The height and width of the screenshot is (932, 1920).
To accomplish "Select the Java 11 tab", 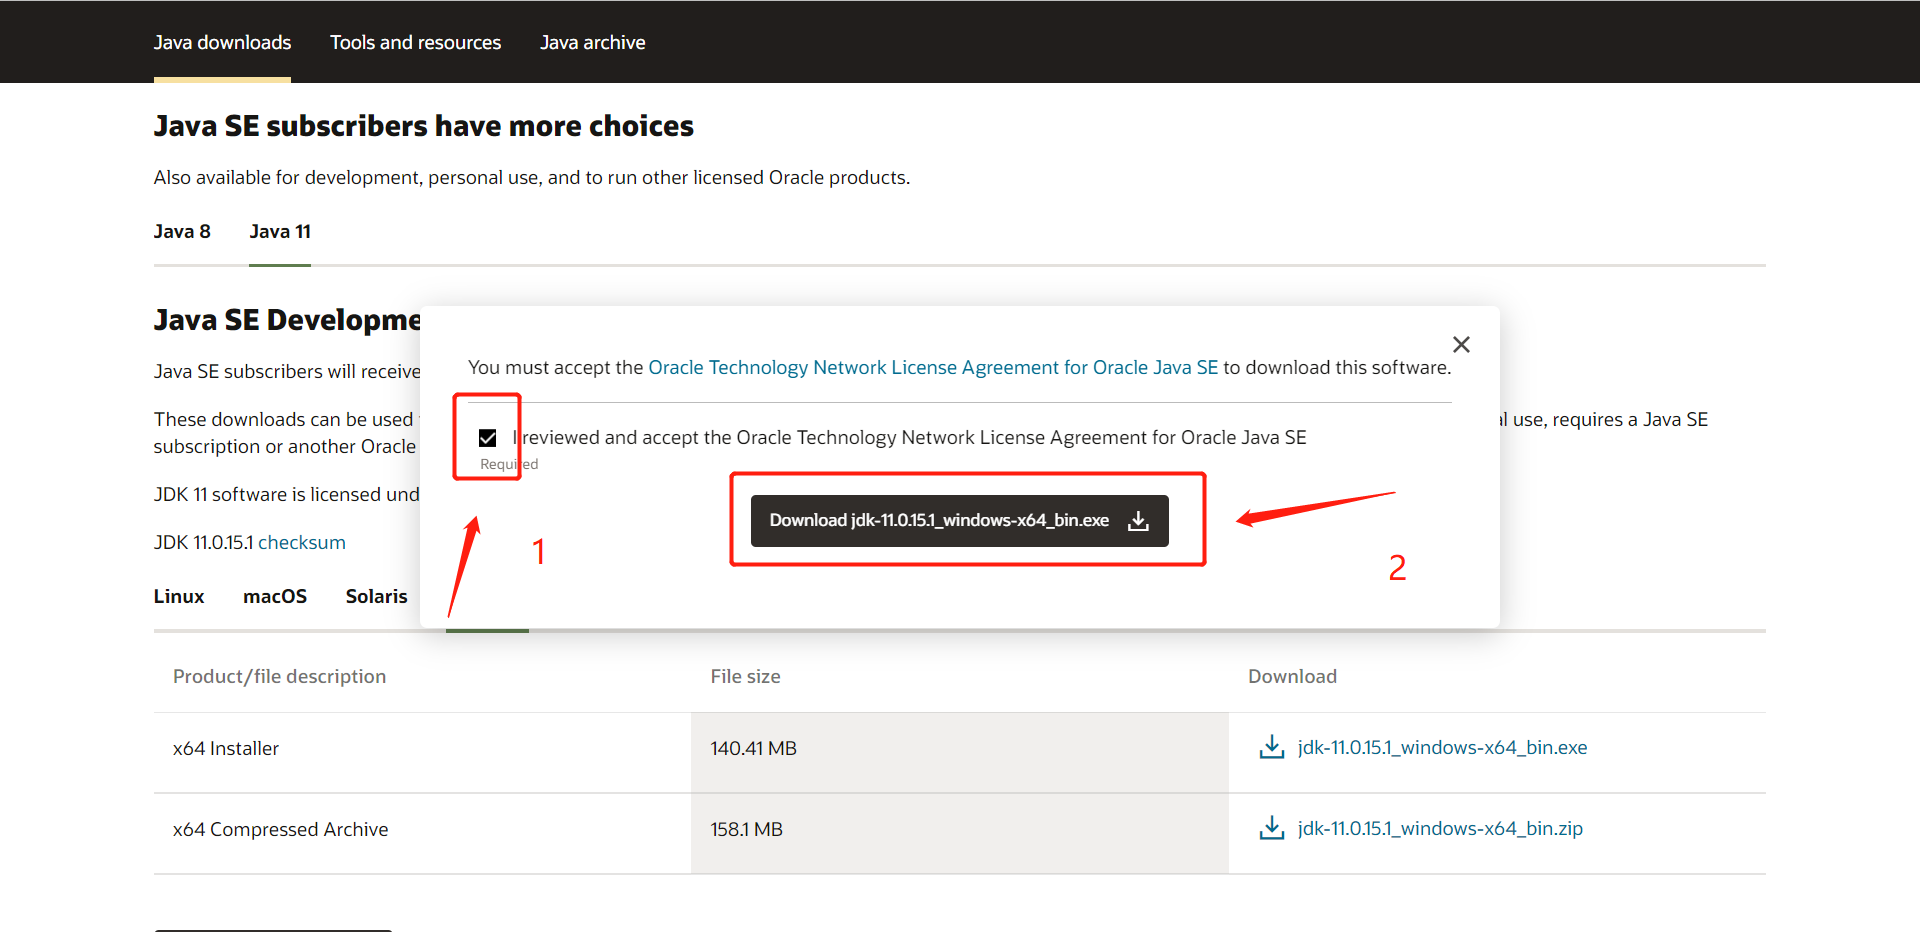I will click(x=279, y=231).
